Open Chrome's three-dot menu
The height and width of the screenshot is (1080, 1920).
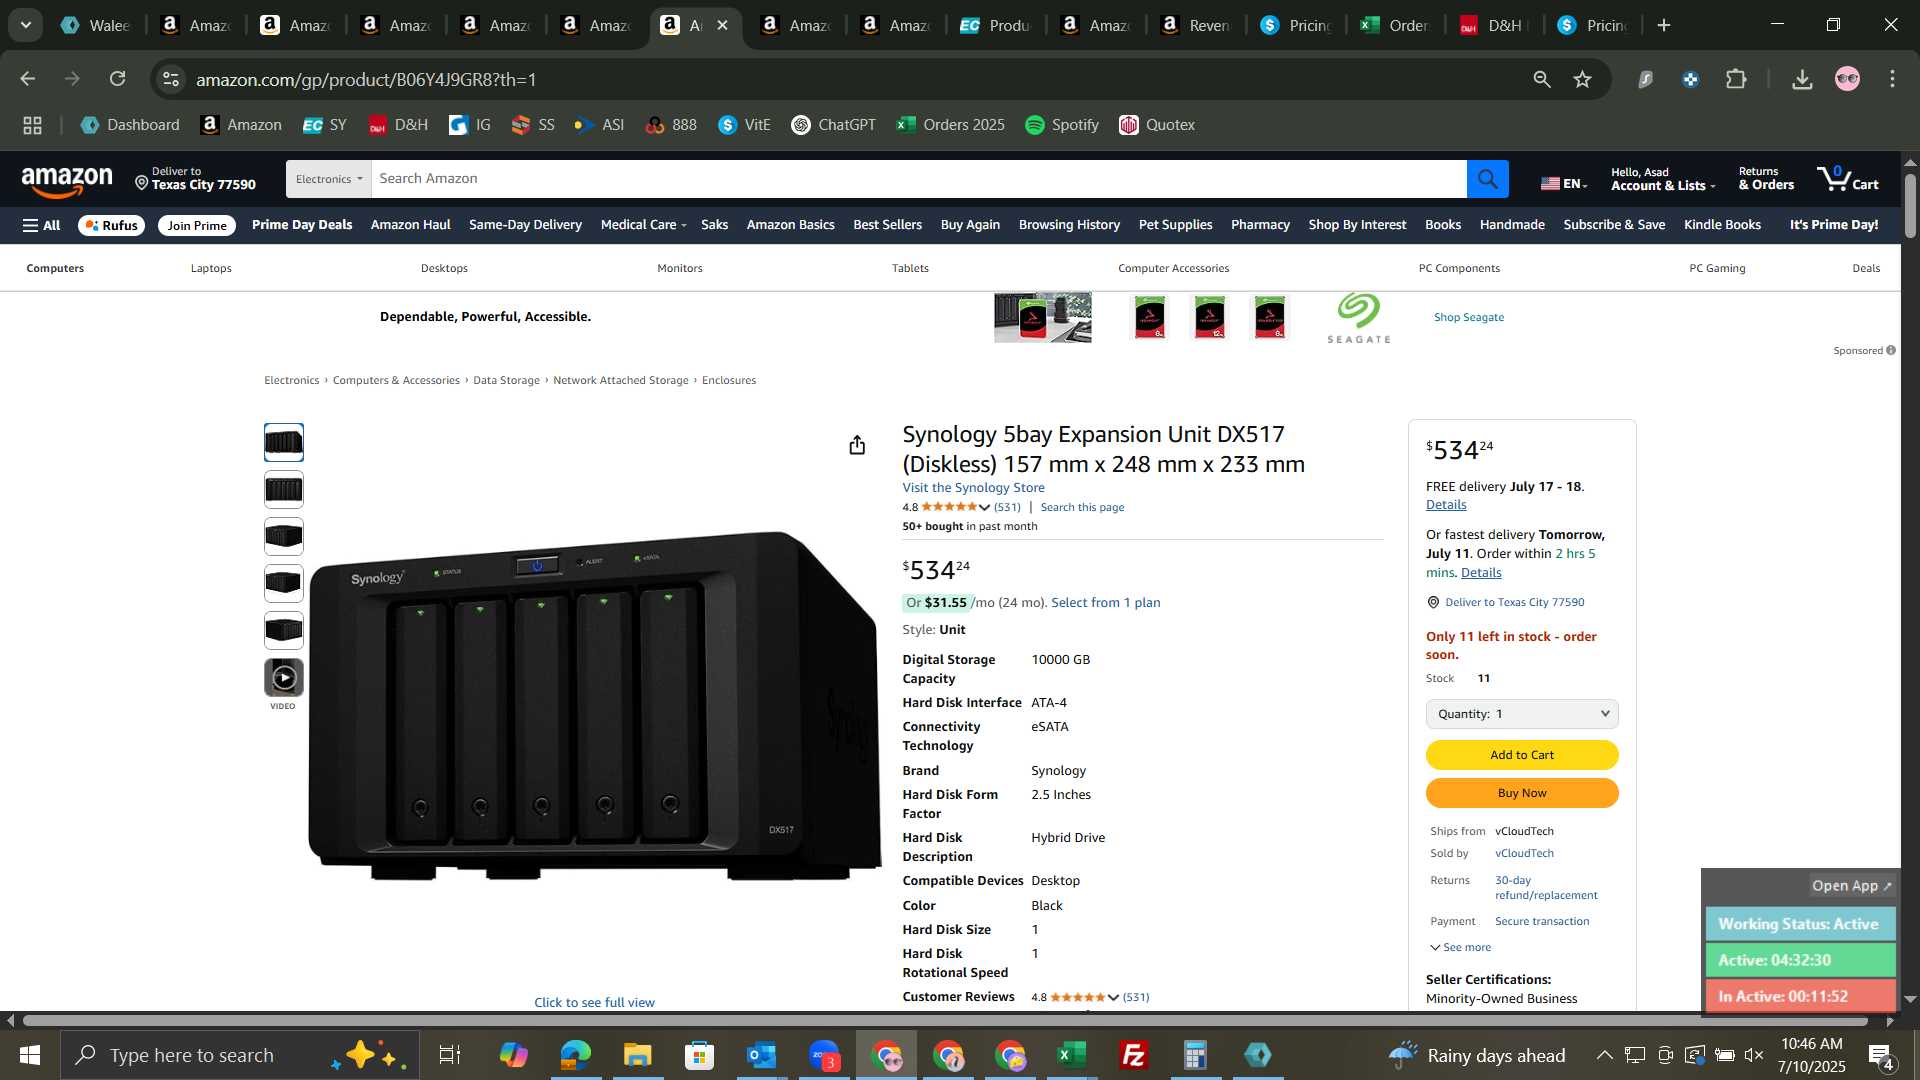pyautogui.click(x=1892, y=79)
